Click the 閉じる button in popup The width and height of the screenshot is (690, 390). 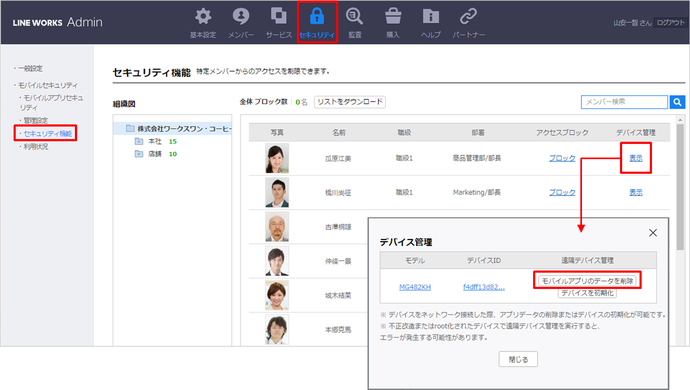[518, 359]
